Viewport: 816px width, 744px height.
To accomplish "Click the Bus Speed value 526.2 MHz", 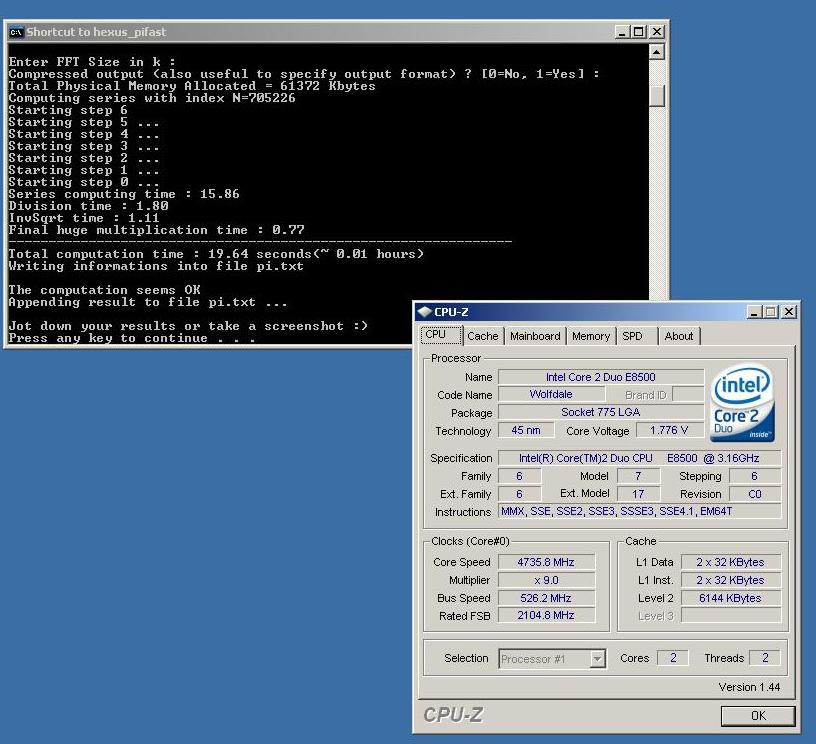I will coord(546,598).
